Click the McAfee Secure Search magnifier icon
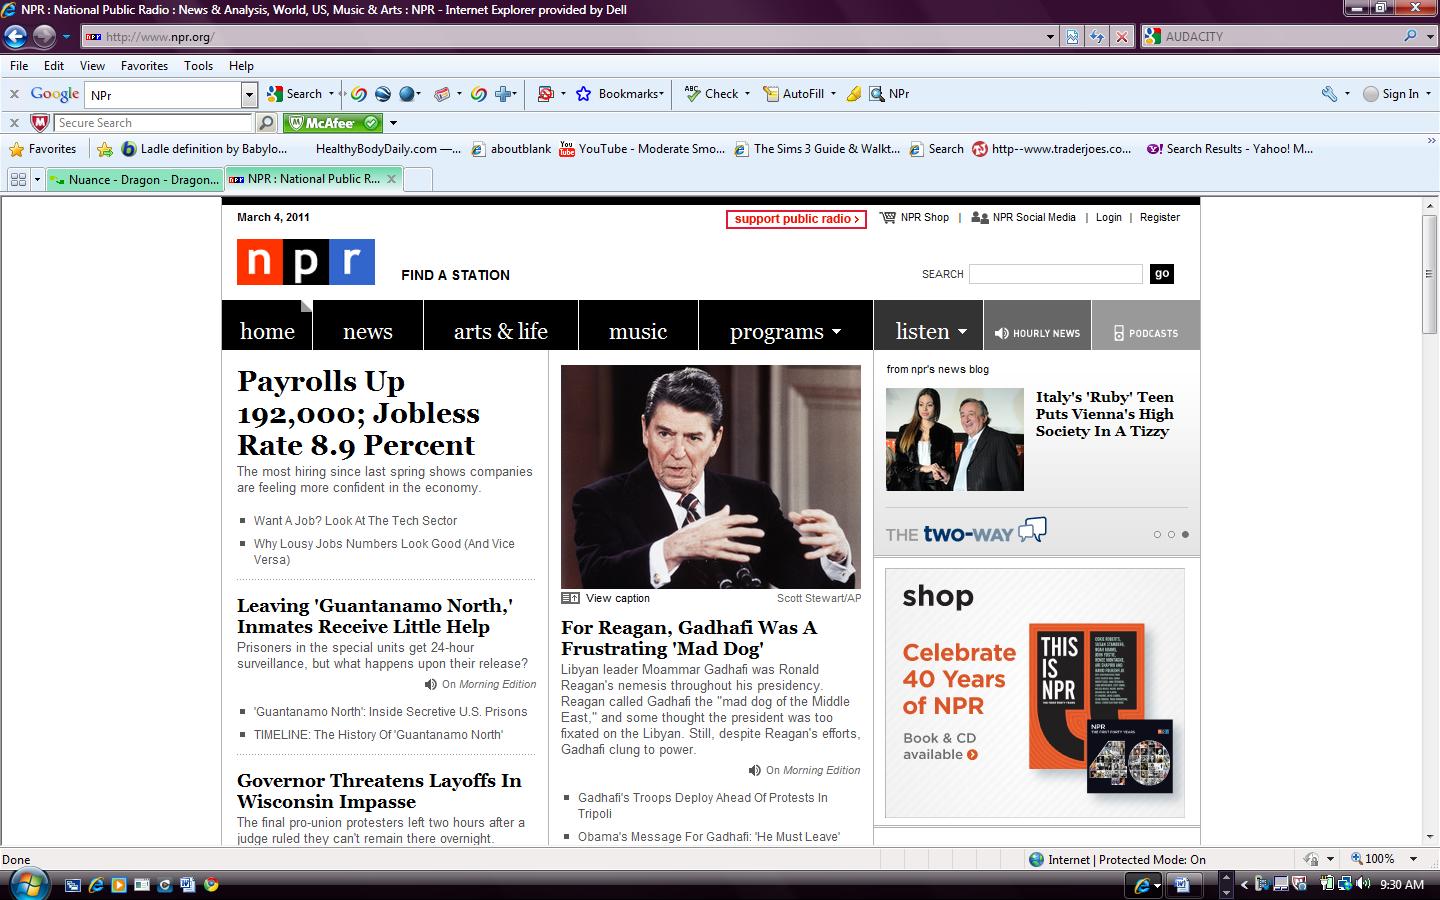 coord(266,123)
